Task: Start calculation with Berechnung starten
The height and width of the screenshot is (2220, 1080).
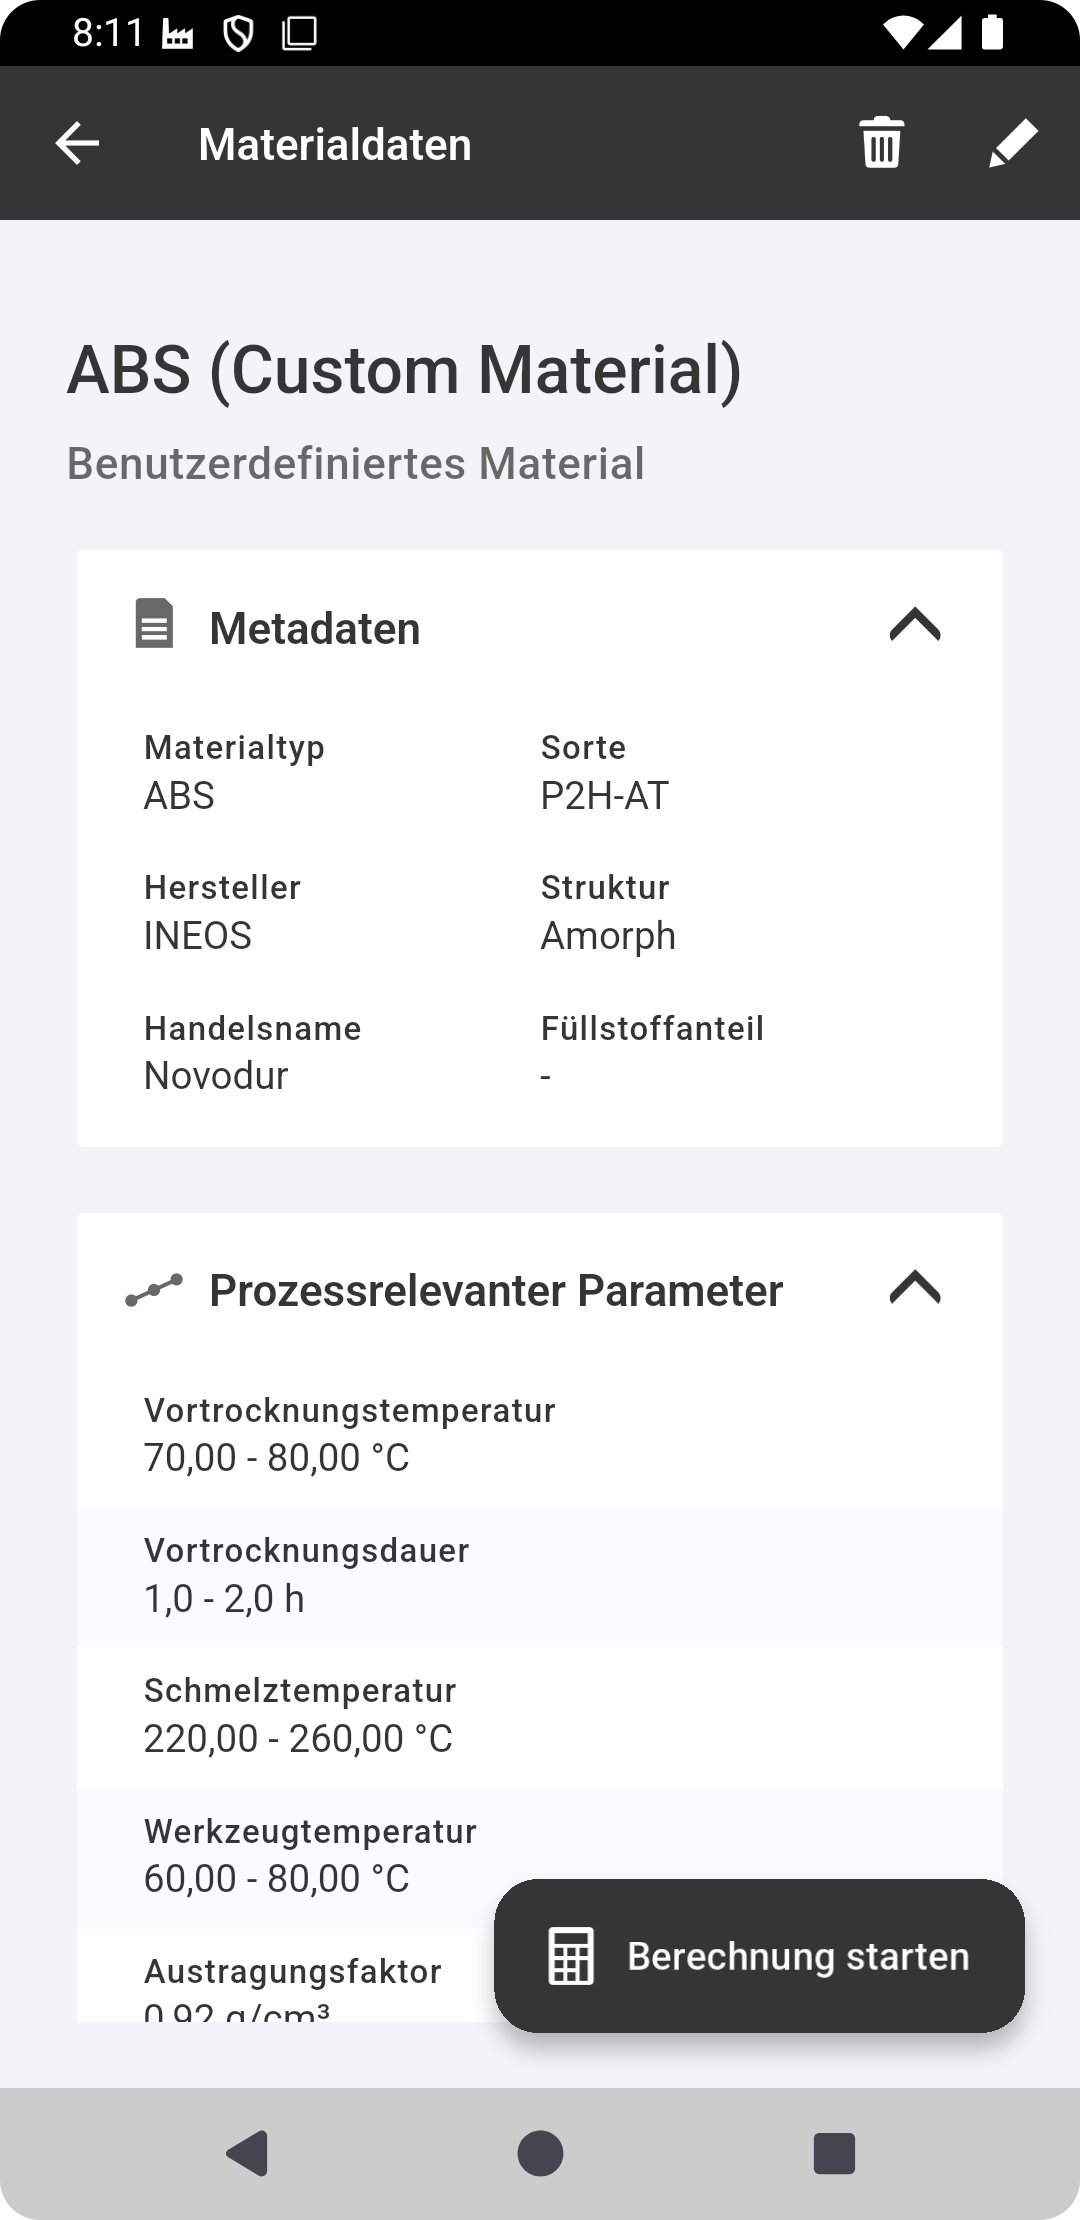Action: (759, 1956)
